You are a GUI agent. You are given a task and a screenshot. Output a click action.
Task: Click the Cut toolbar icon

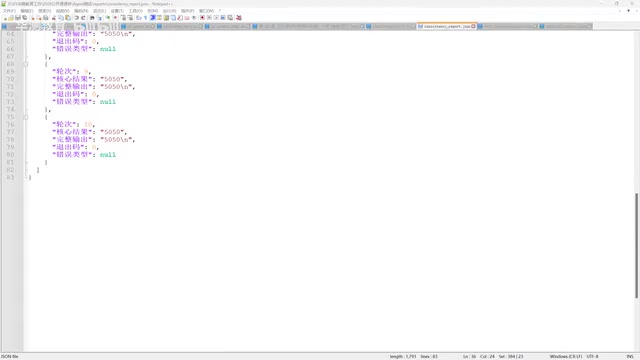[54, 18]
